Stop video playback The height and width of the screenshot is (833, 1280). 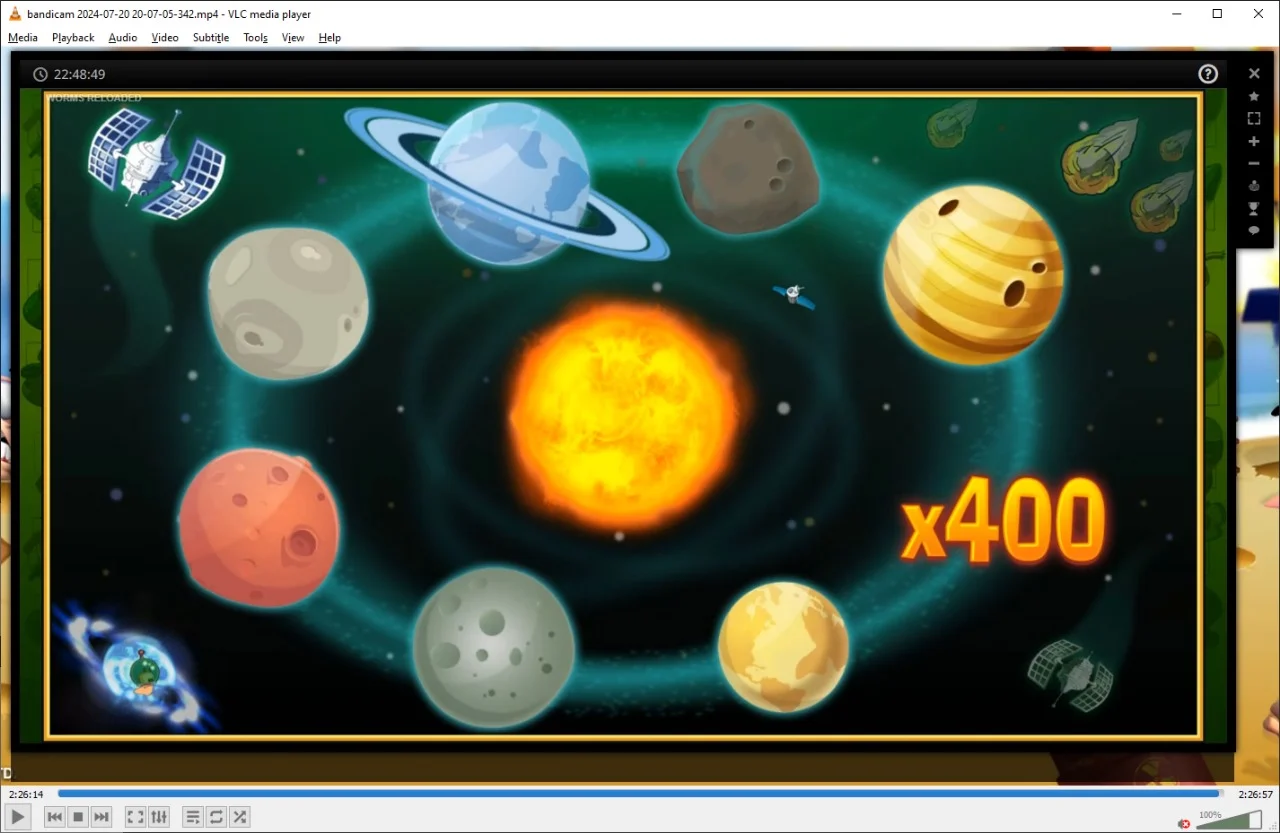[78, 817]
